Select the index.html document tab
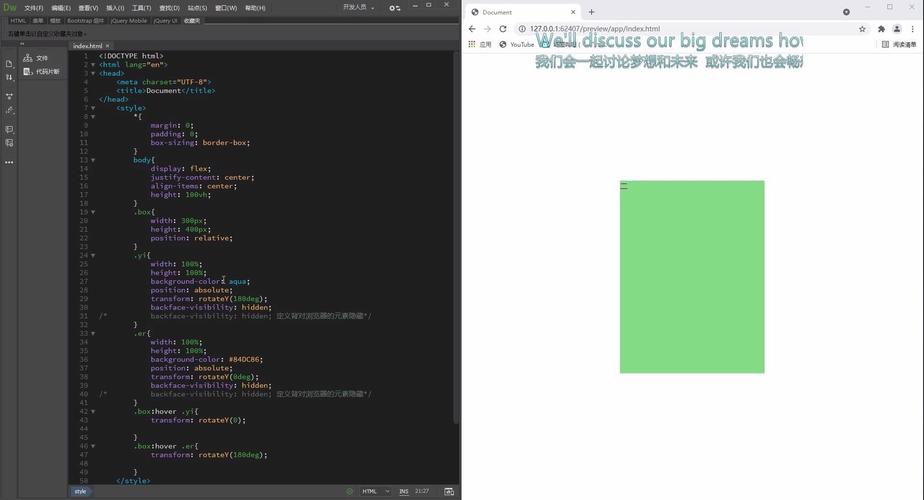The image size is (924, 500). (87, 46)
